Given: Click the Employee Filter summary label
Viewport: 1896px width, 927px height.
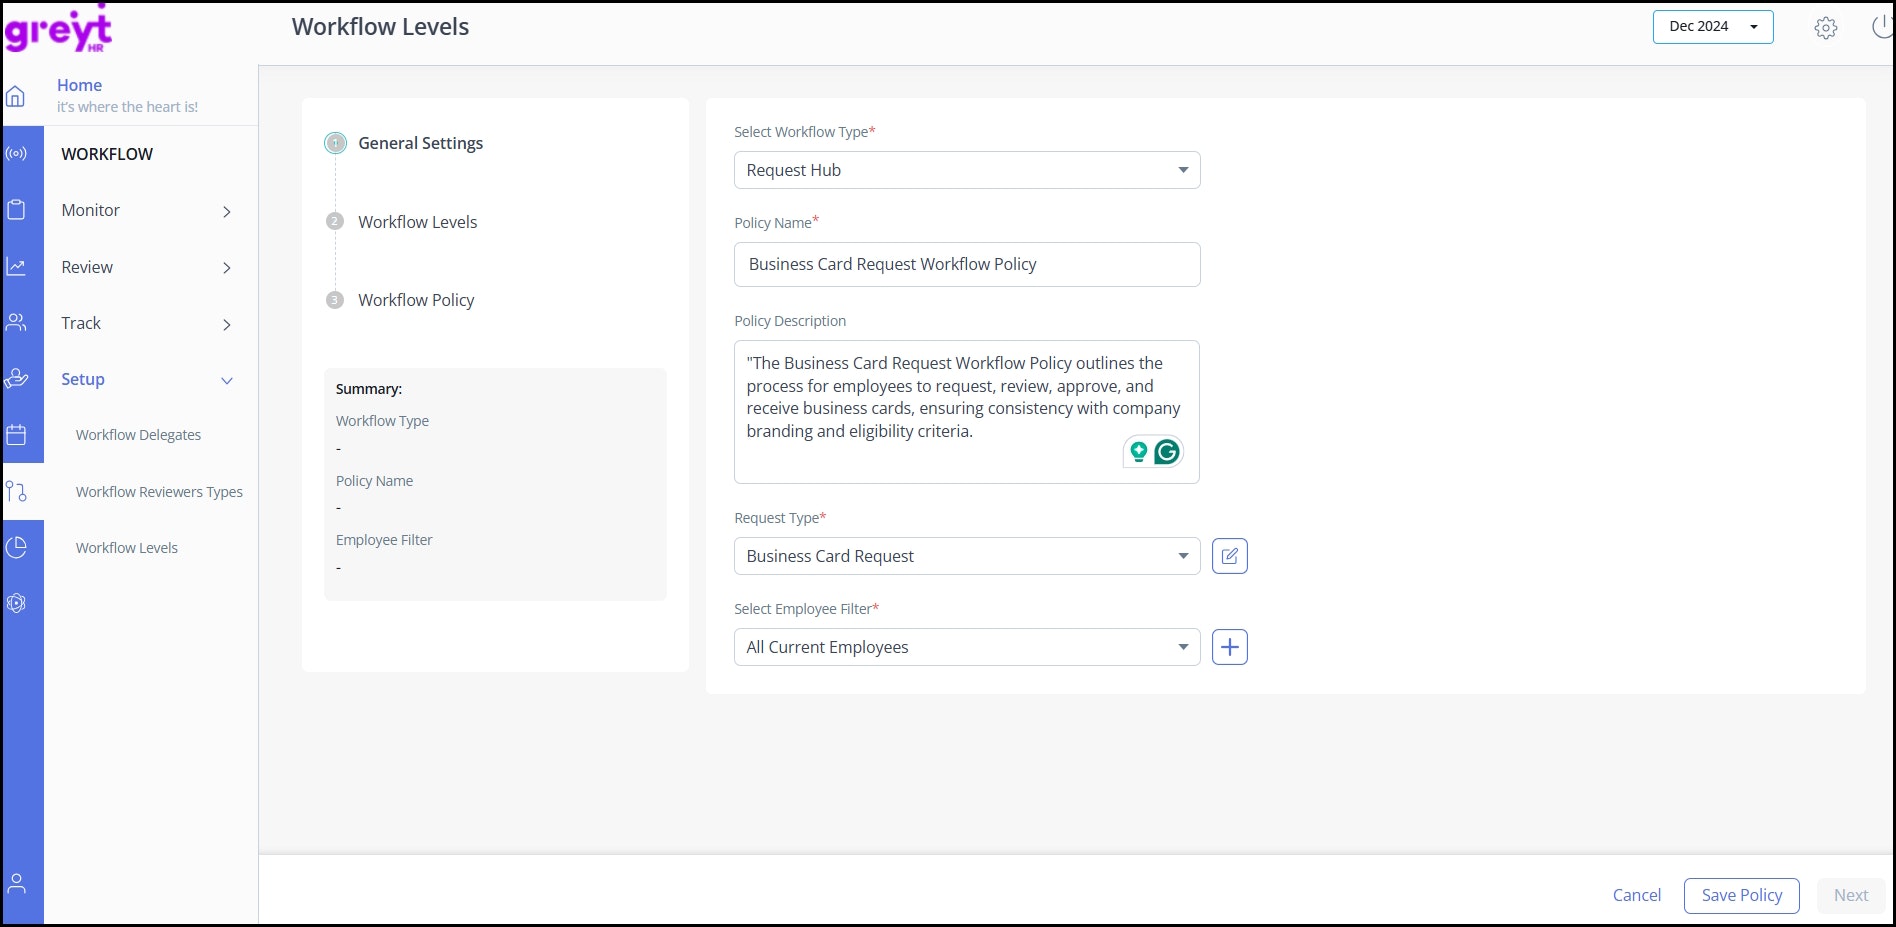Looking at the screenshot, I should [x=384, y=540].
